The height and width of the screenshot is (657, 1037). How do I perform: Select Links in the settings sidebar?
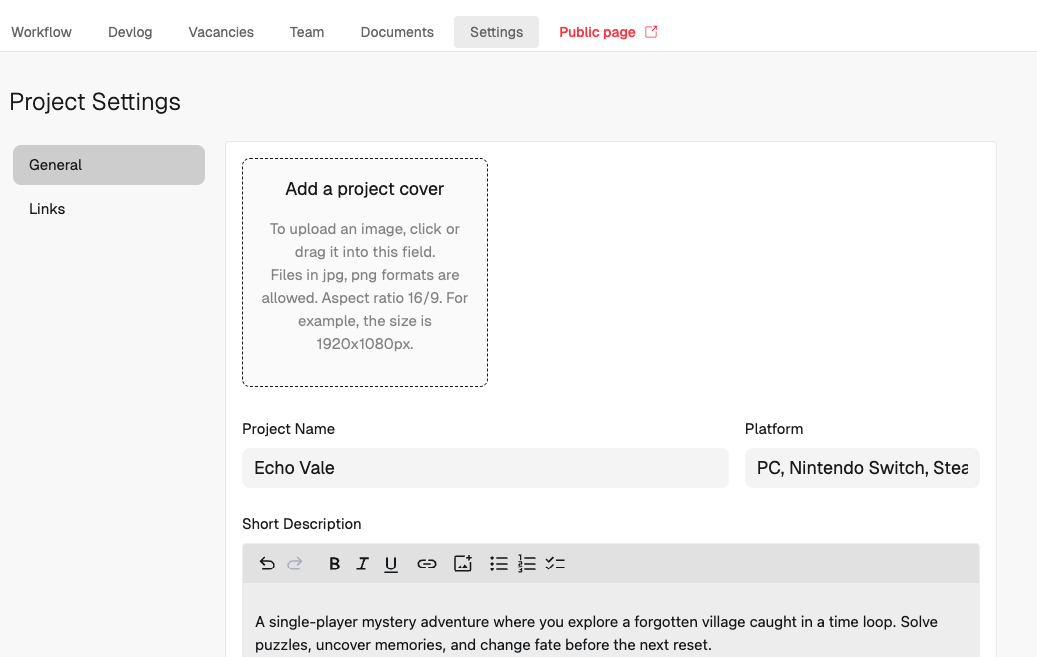coord(47,208)
